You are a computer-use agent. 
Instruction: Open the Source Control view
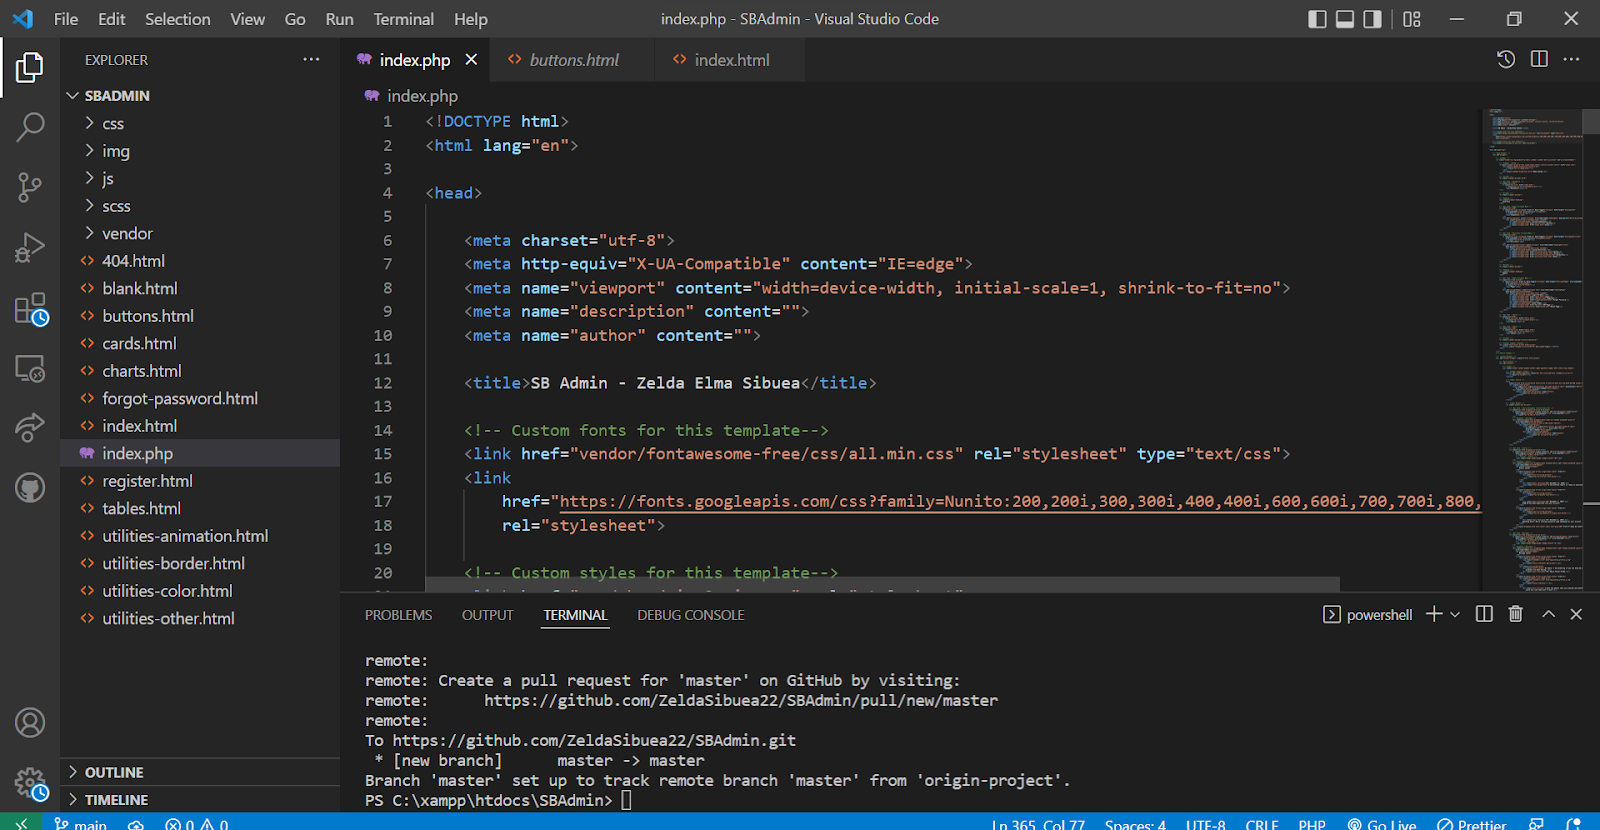click(30, 187)
